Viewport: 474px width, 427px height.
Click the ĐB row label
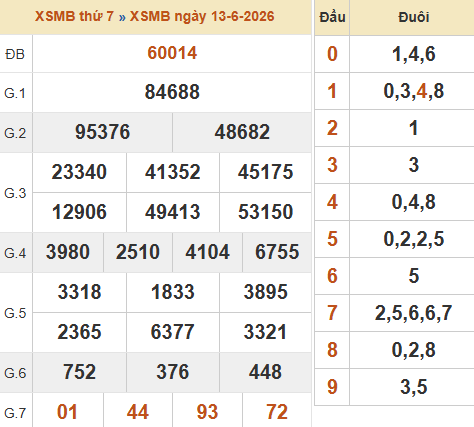point(15,54)
